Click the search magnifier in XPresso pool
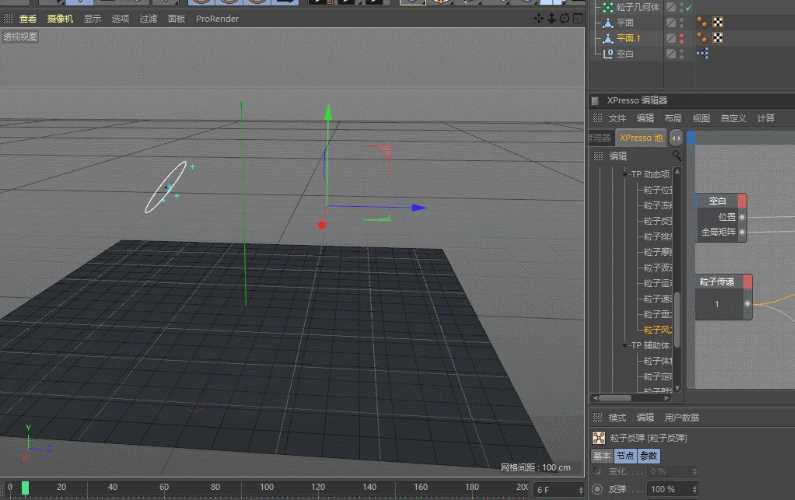 click(x=677, y=156)
